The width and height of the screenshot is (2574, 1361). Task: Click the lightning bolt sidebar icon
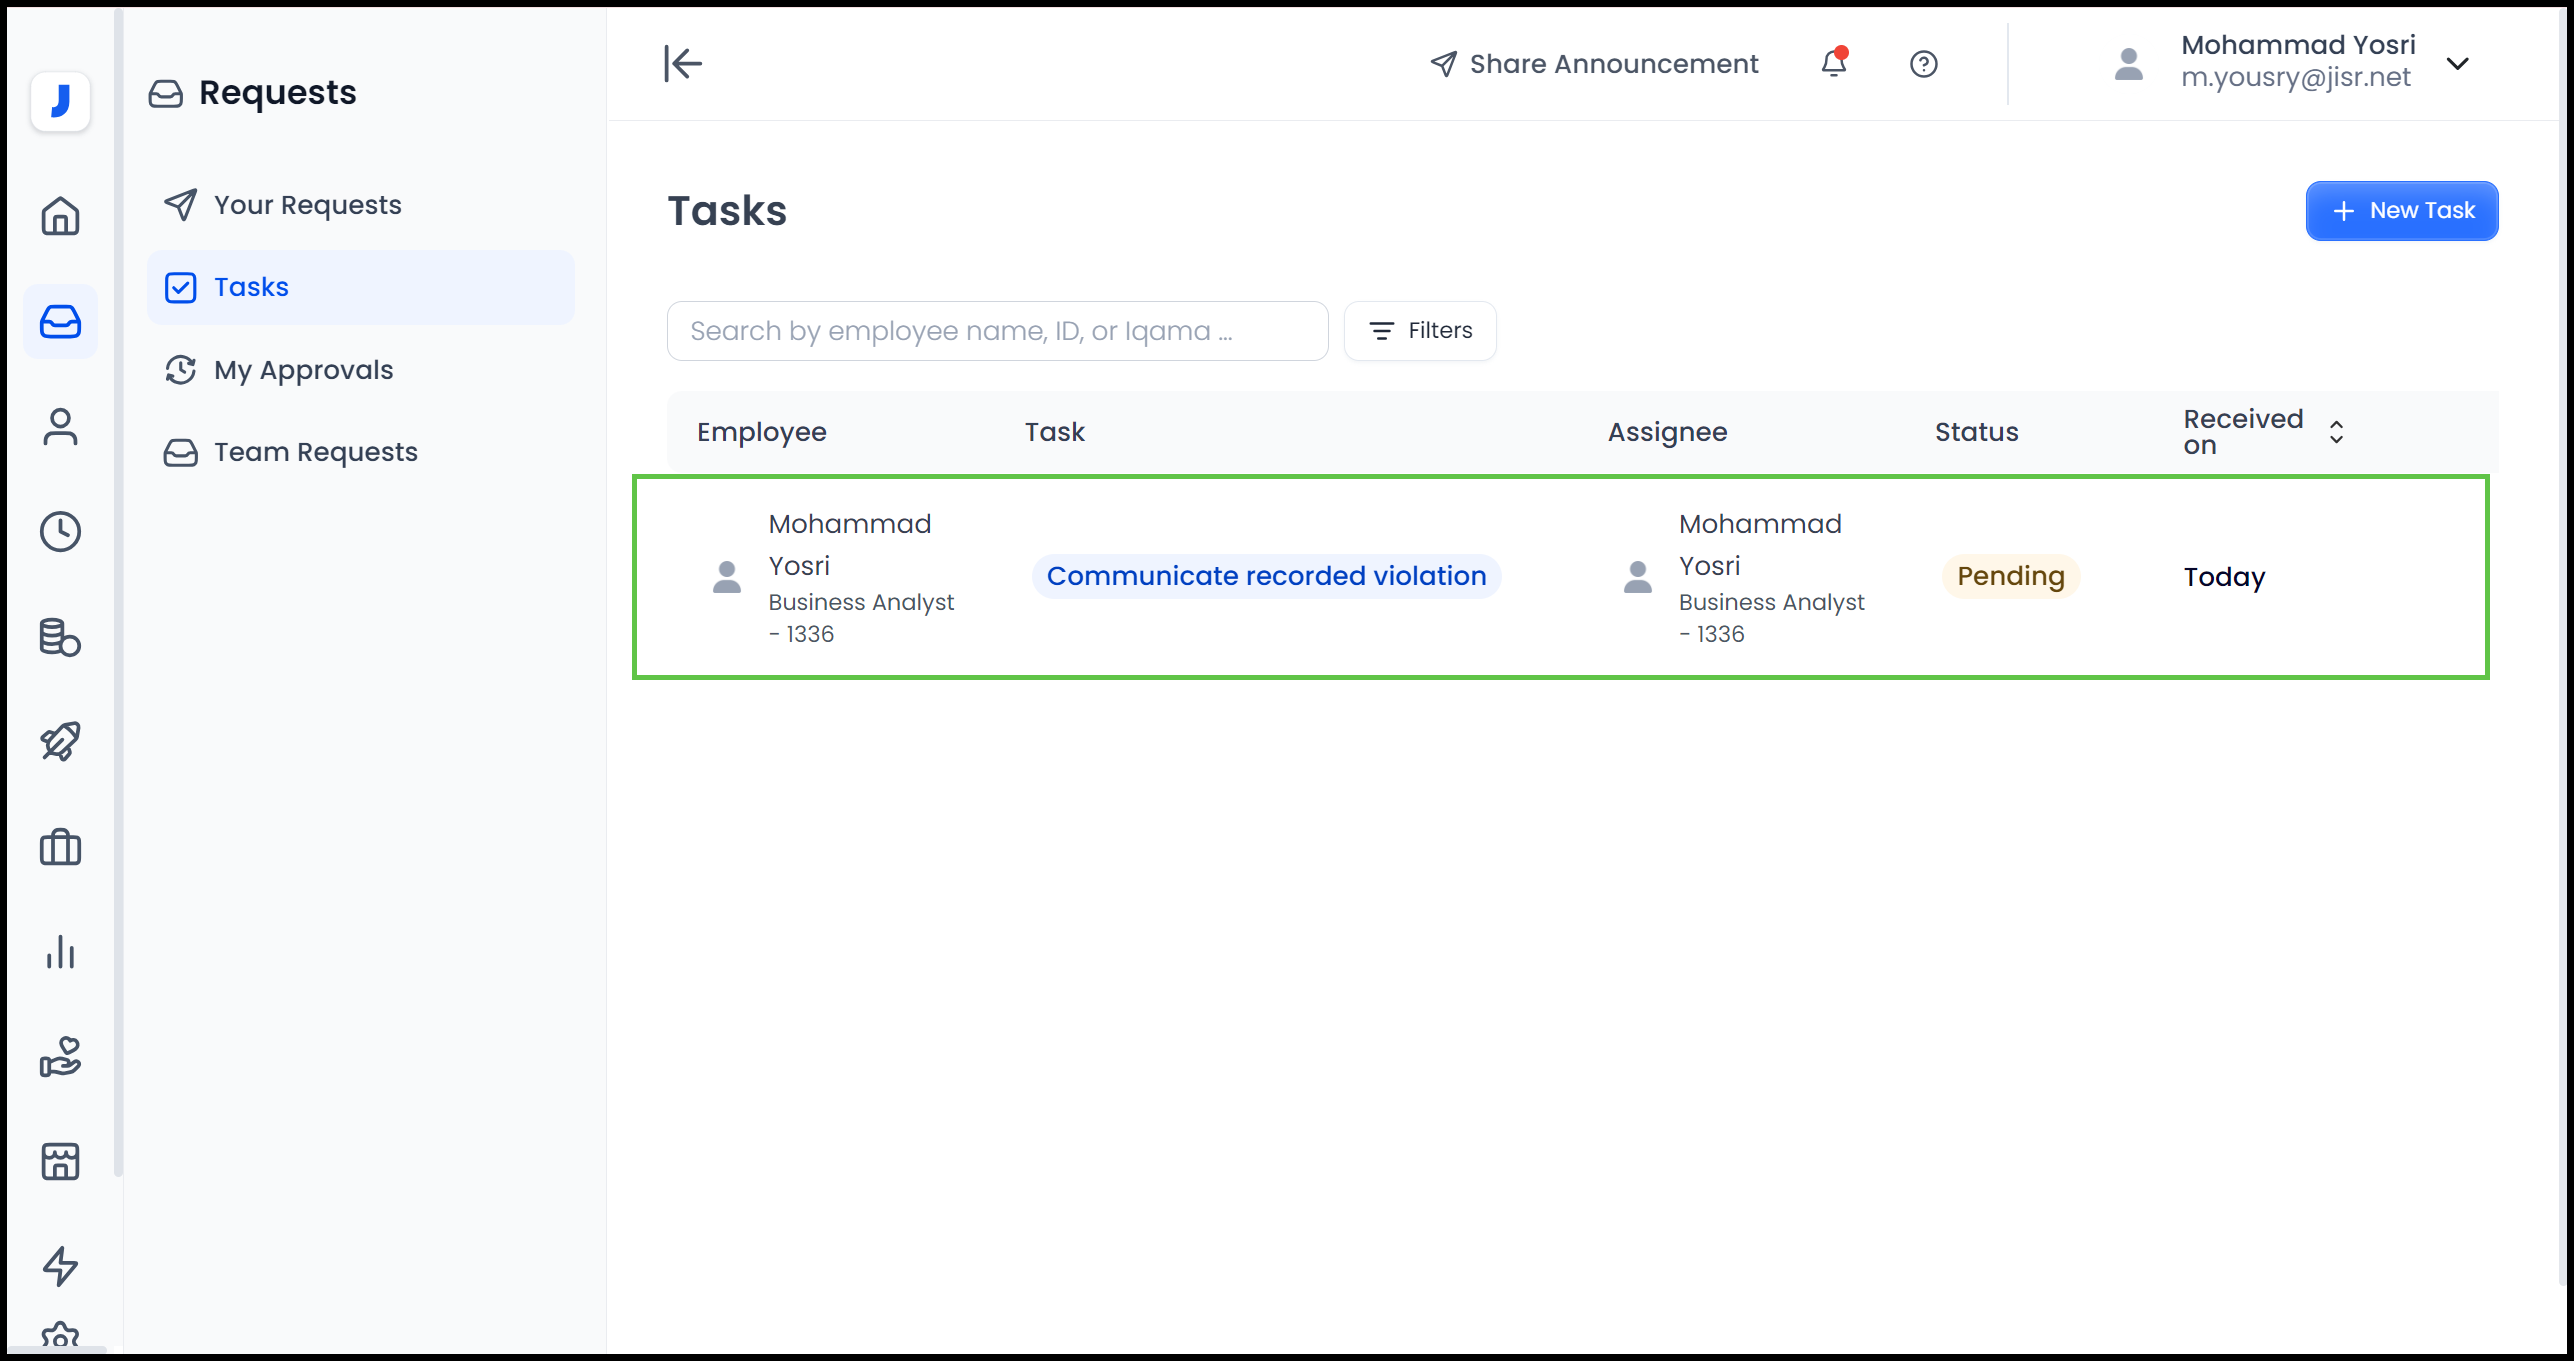(x=60, y=1266)
